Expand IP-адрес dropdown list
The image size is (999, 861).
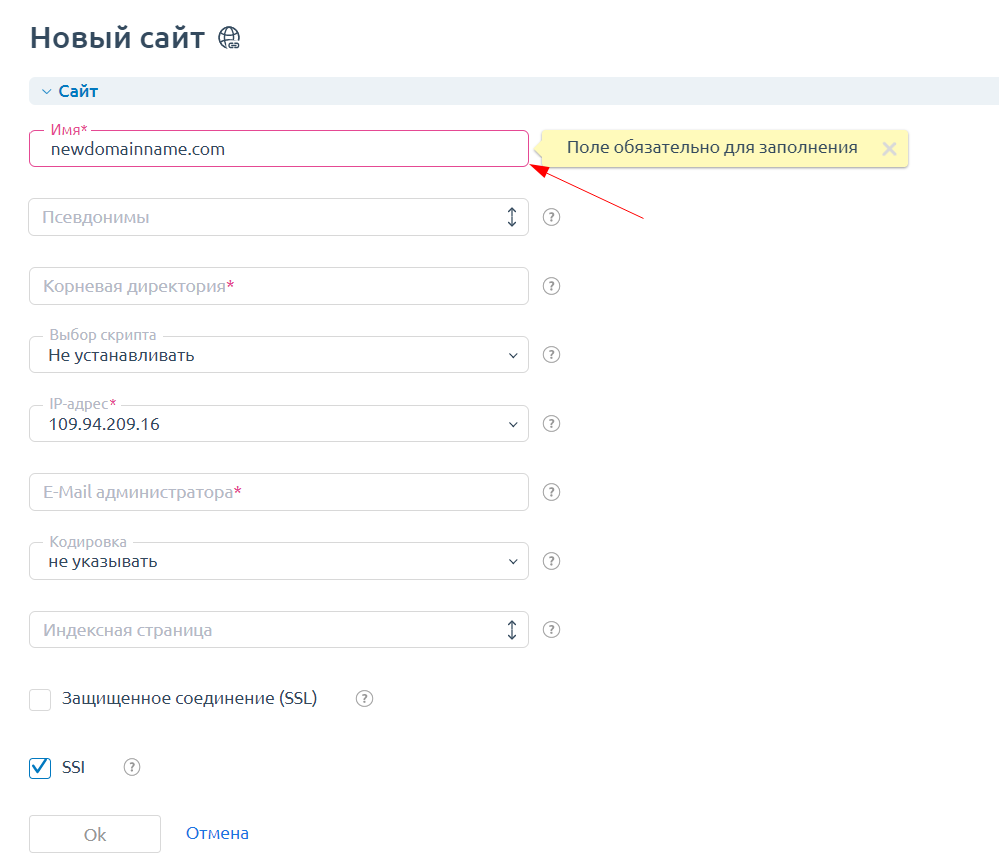(278, 424)
